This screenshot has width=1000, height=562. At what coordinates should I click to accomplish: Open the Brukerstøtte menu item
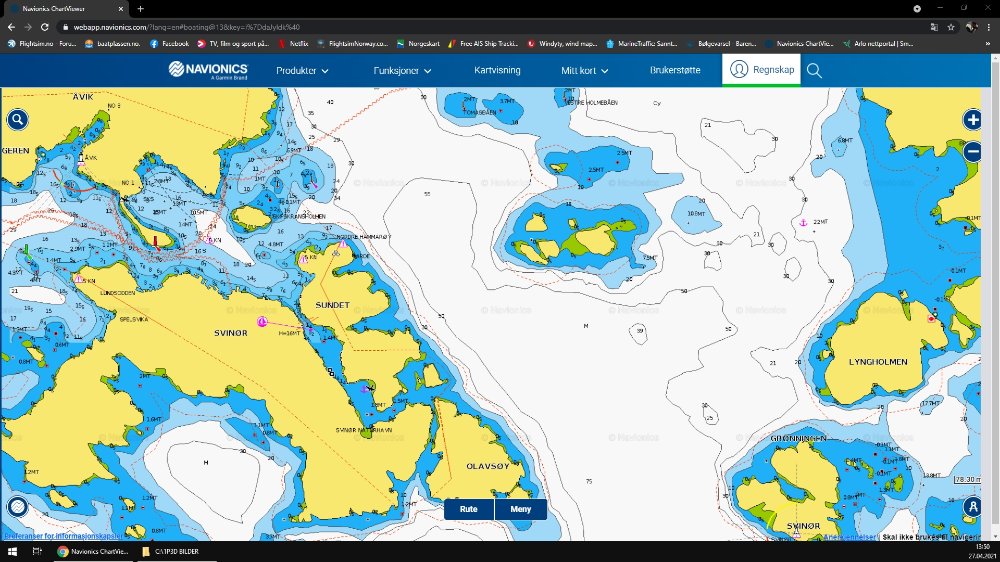pyautogui.click(x=675, y=70)
